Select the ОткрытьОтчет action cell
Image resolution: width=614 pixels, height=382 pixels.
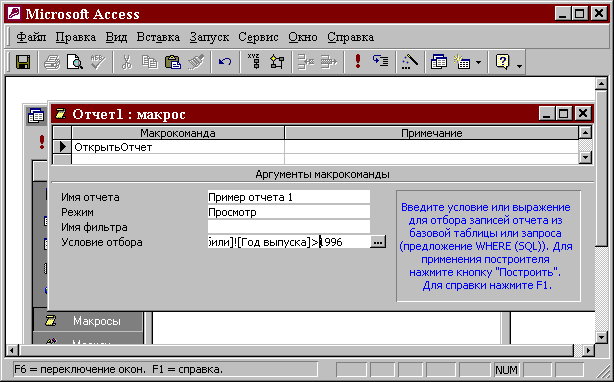[x=178, y=147]
